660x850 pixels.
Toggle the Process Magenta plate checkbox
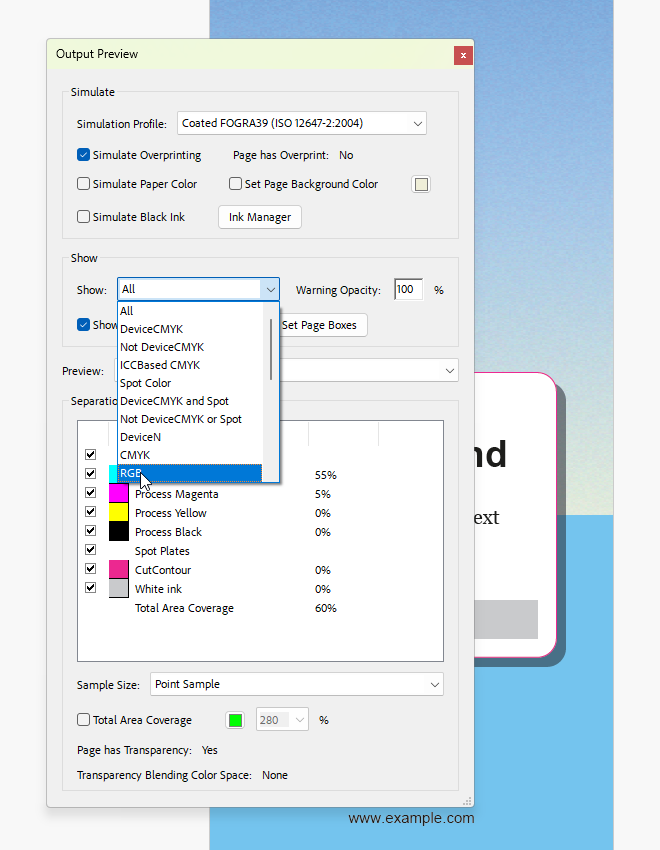(90, 493)
